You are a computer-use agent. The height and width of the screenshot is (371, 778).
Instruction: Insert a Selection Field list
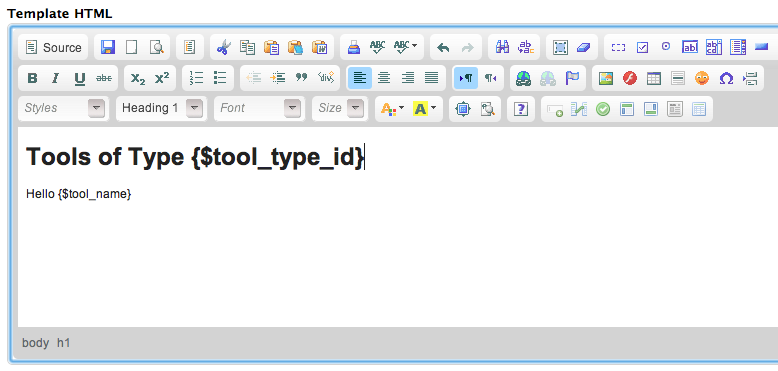tap(738, 48)
